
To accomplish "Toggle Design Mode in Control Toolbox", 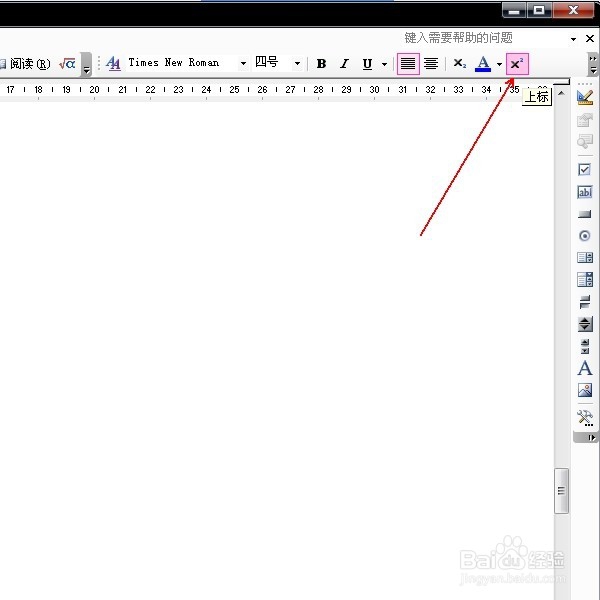I will pyautogui.click(x=585, y=97).
